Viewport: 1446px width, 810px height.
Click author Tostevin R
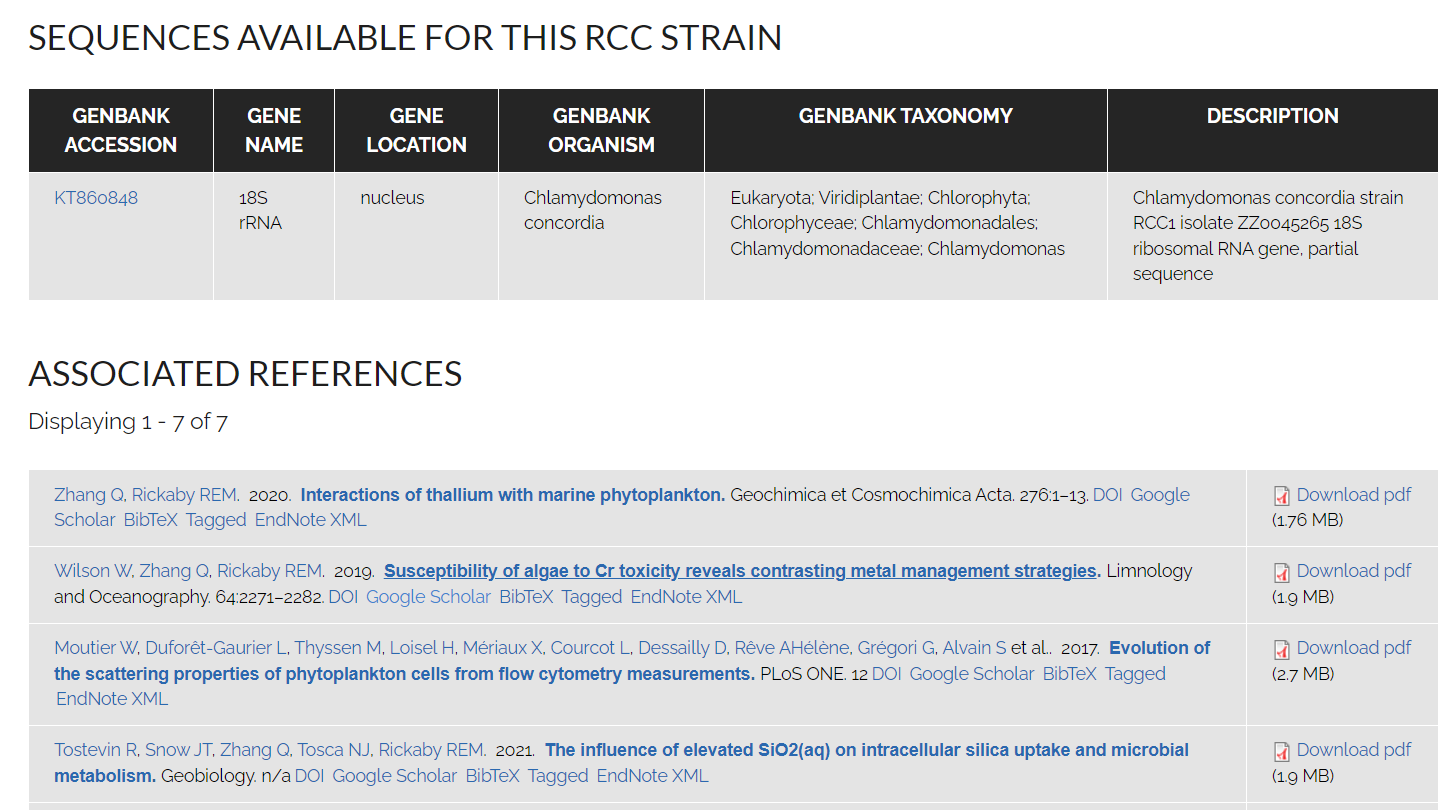(96, 750)
